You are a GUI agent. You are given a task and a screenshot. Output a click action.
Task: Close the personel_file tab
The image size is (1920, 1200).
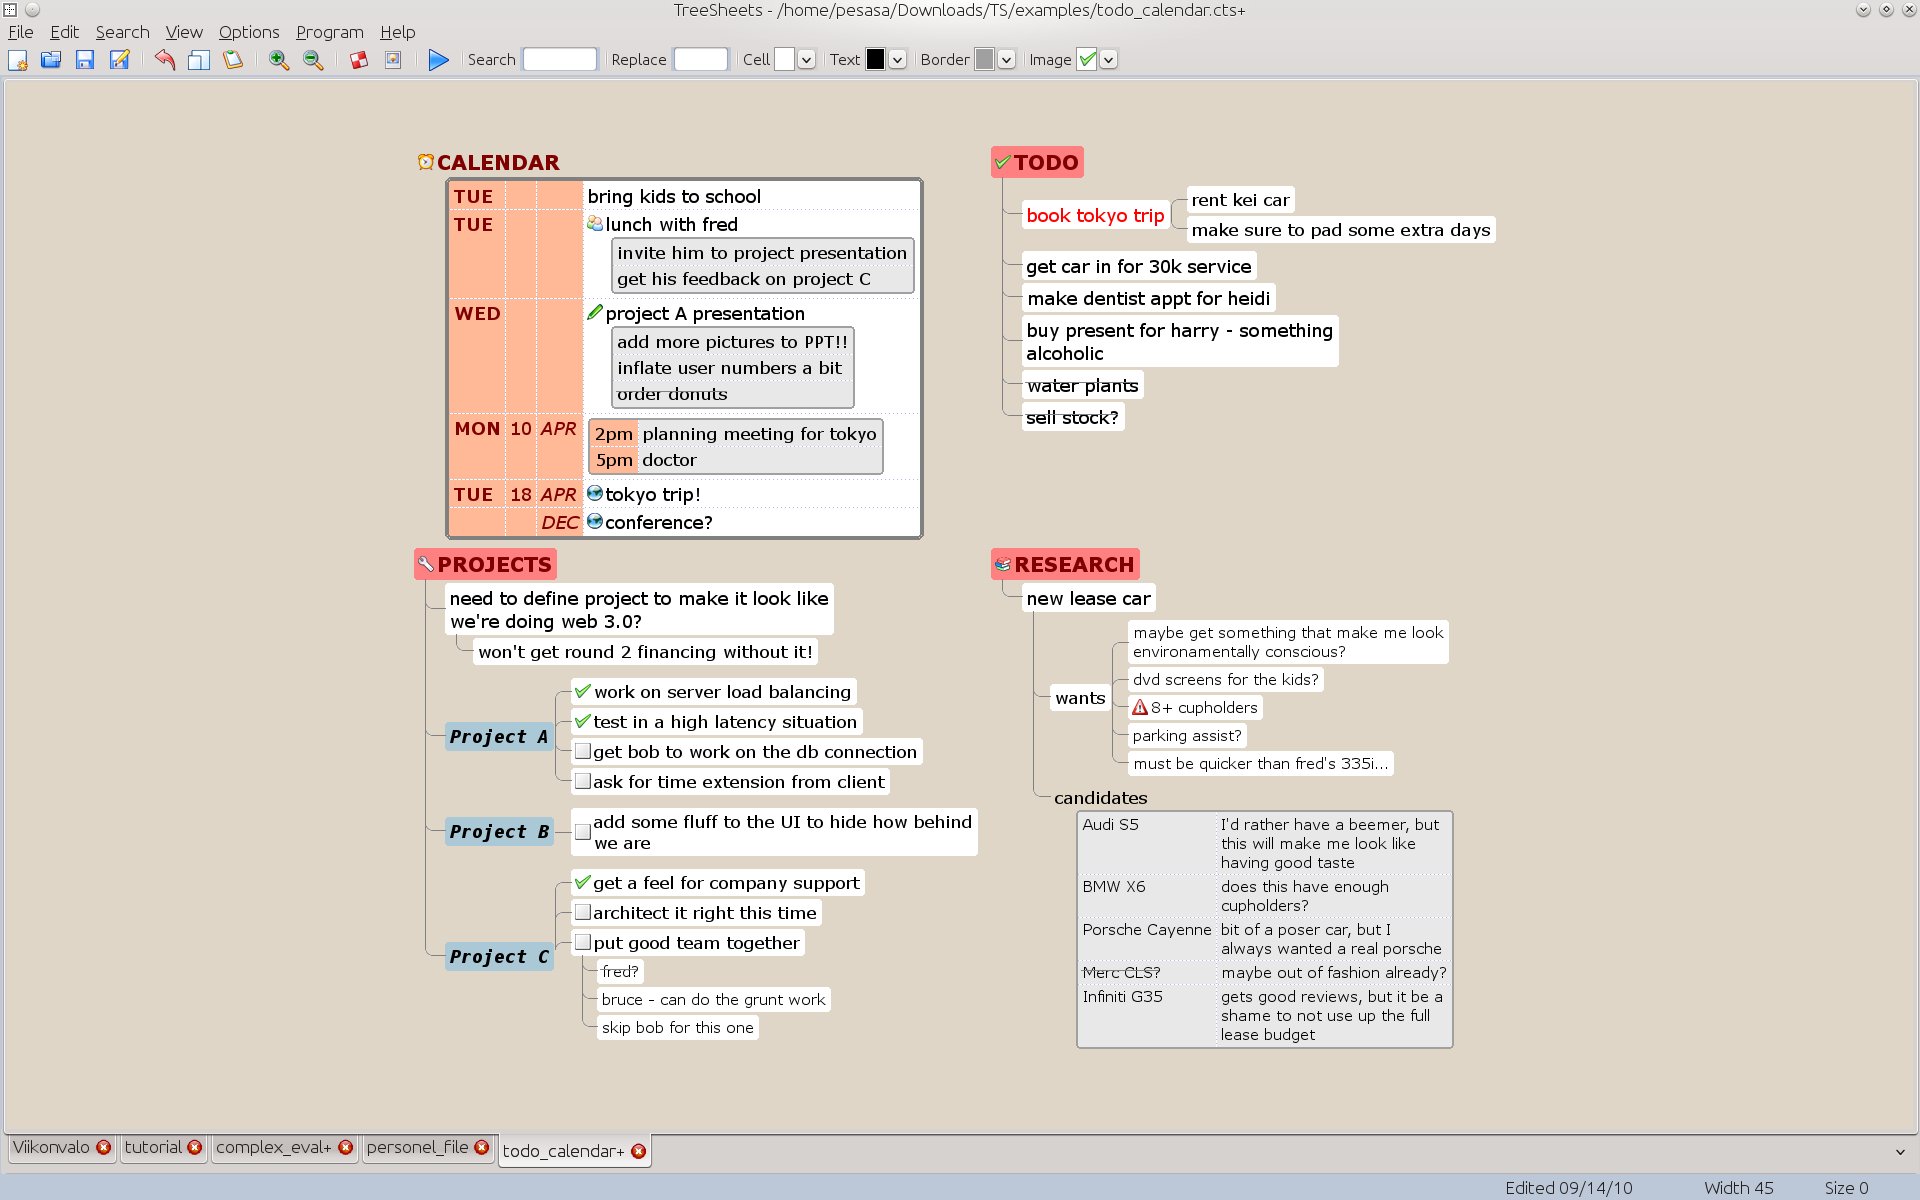482,1147
